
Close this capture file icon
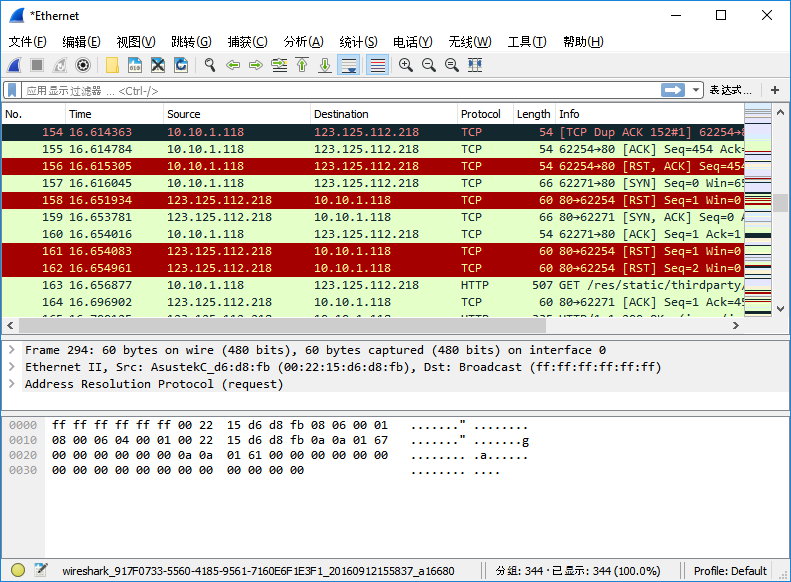[x=158, y=65]
